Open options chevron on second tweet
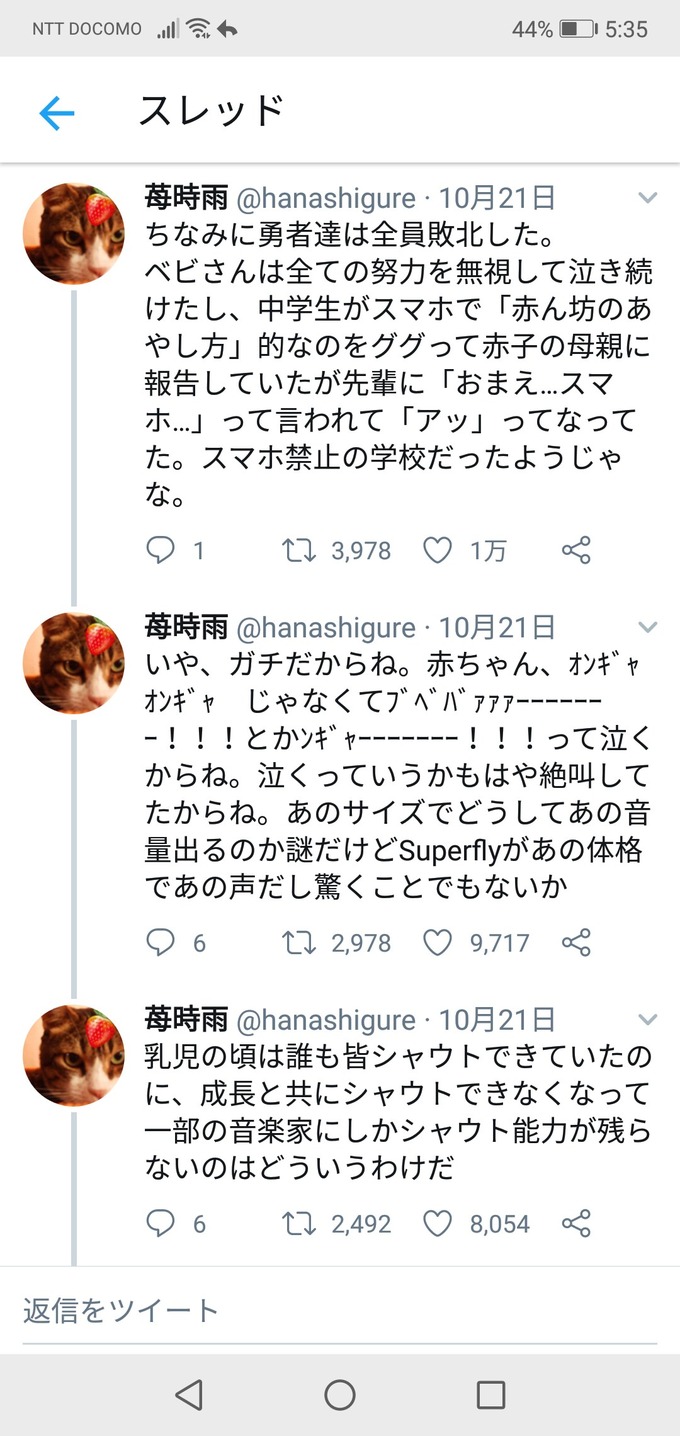Viewport: 680px width, 1436px height. point(648,628)
